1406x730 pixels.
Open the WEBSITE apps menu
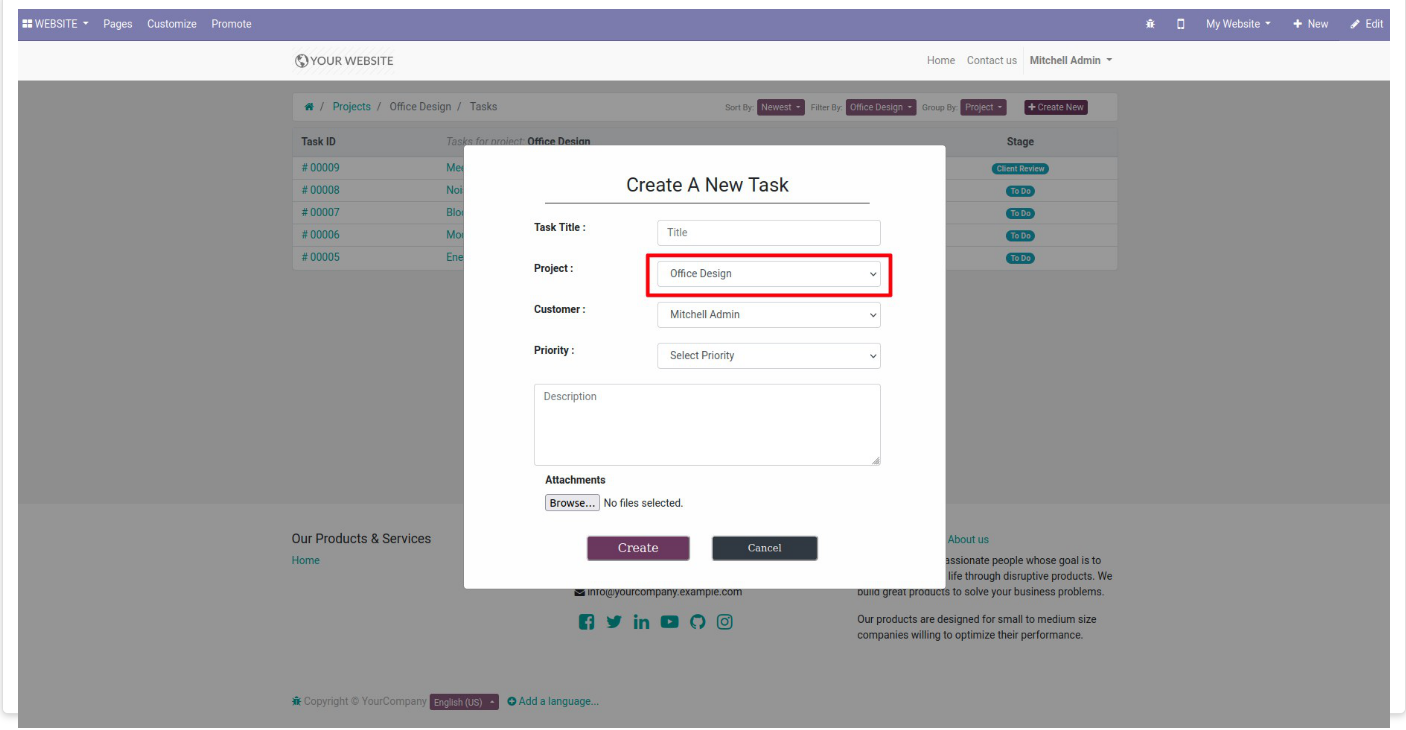[x=55, y=24]
